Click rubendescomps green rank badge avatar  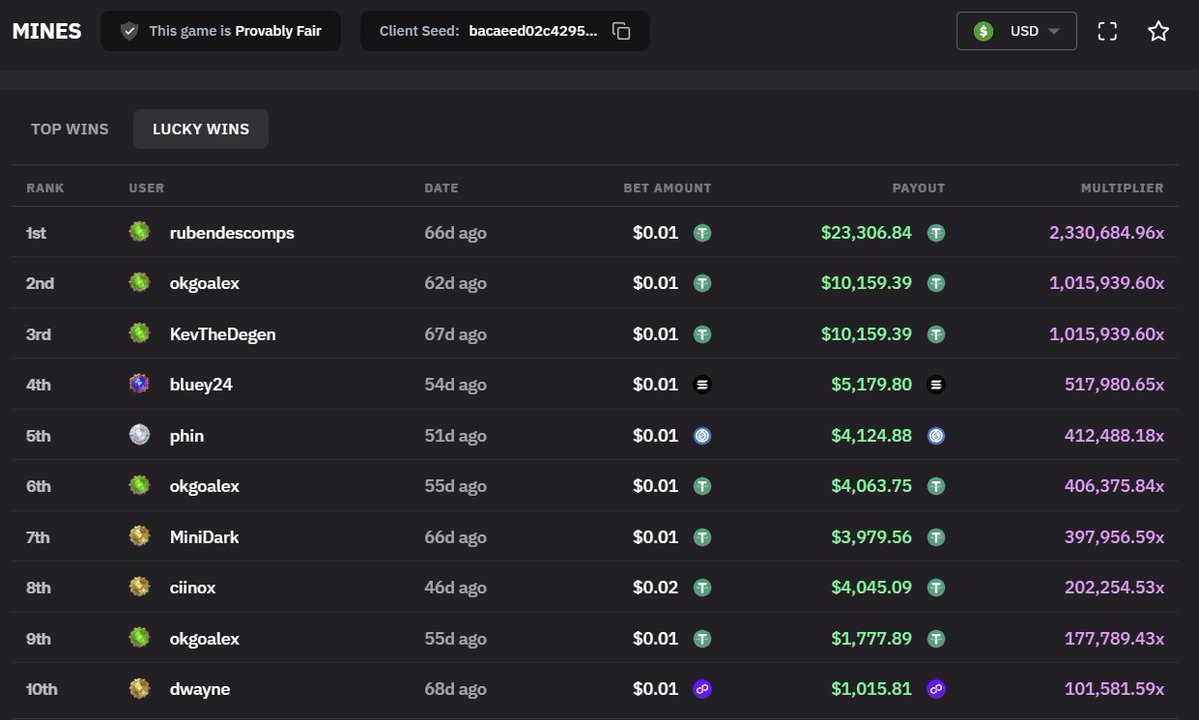(x=139, y=232)
